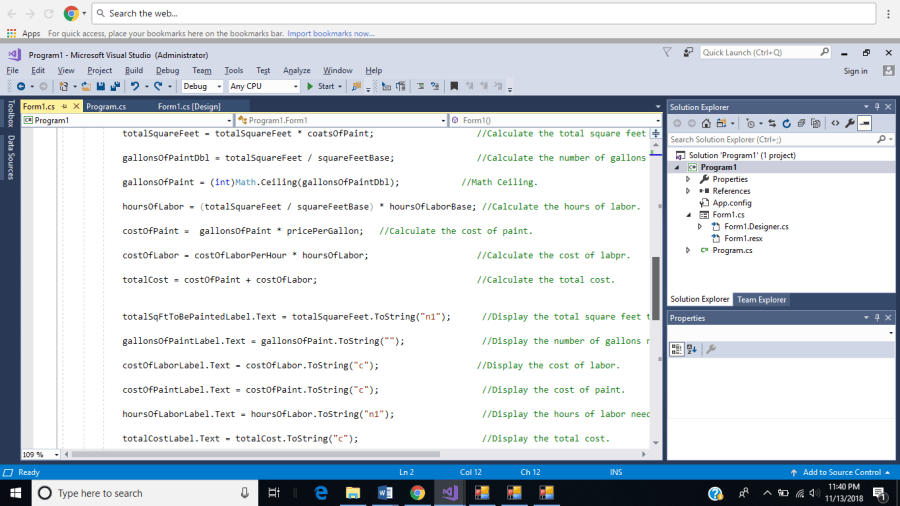This screenshot has height=506, width=900.
Task: Click the New Project toolbar icon
Action: [64, 86]
